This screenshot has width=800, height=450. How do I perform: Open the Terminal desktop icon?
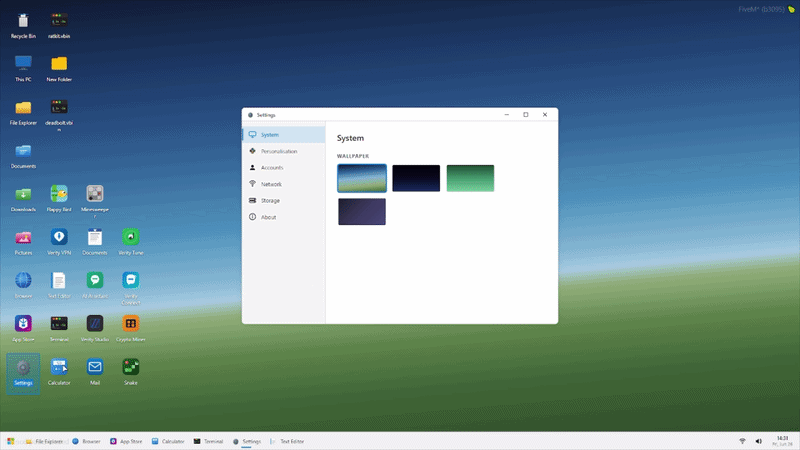[59, 329]
